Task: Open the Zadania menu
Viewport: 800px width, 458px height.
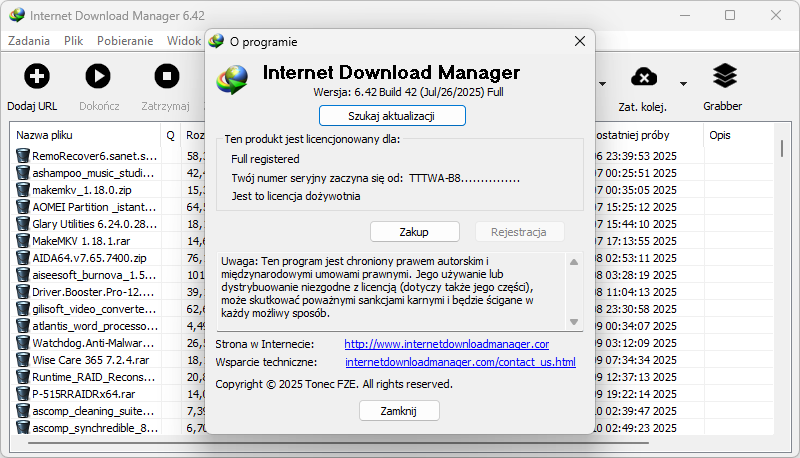Action: pos(29,41)
